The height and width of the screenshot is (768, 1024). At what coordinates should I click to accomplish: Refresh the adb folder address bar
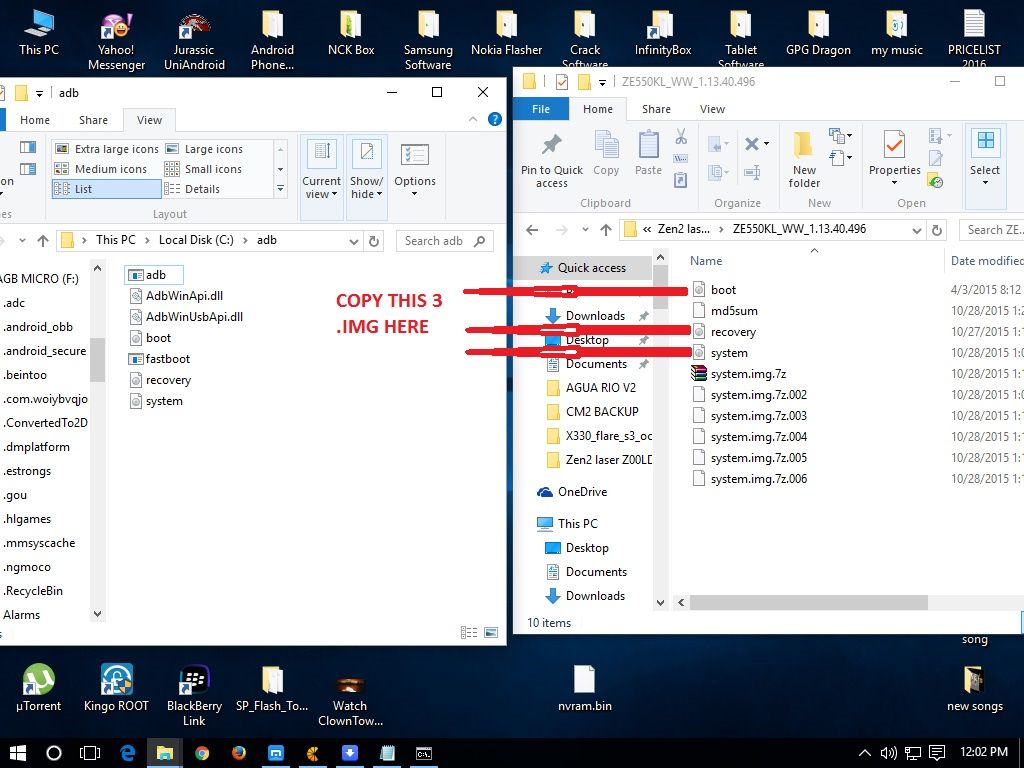374,241
